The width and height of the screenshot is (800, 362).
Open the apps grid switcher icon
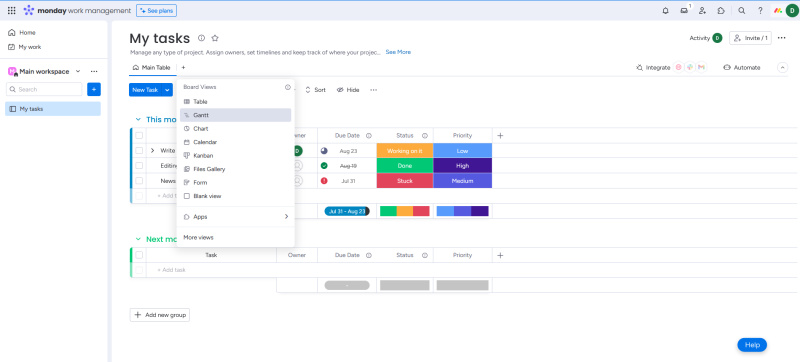click(x=11, y=10)
